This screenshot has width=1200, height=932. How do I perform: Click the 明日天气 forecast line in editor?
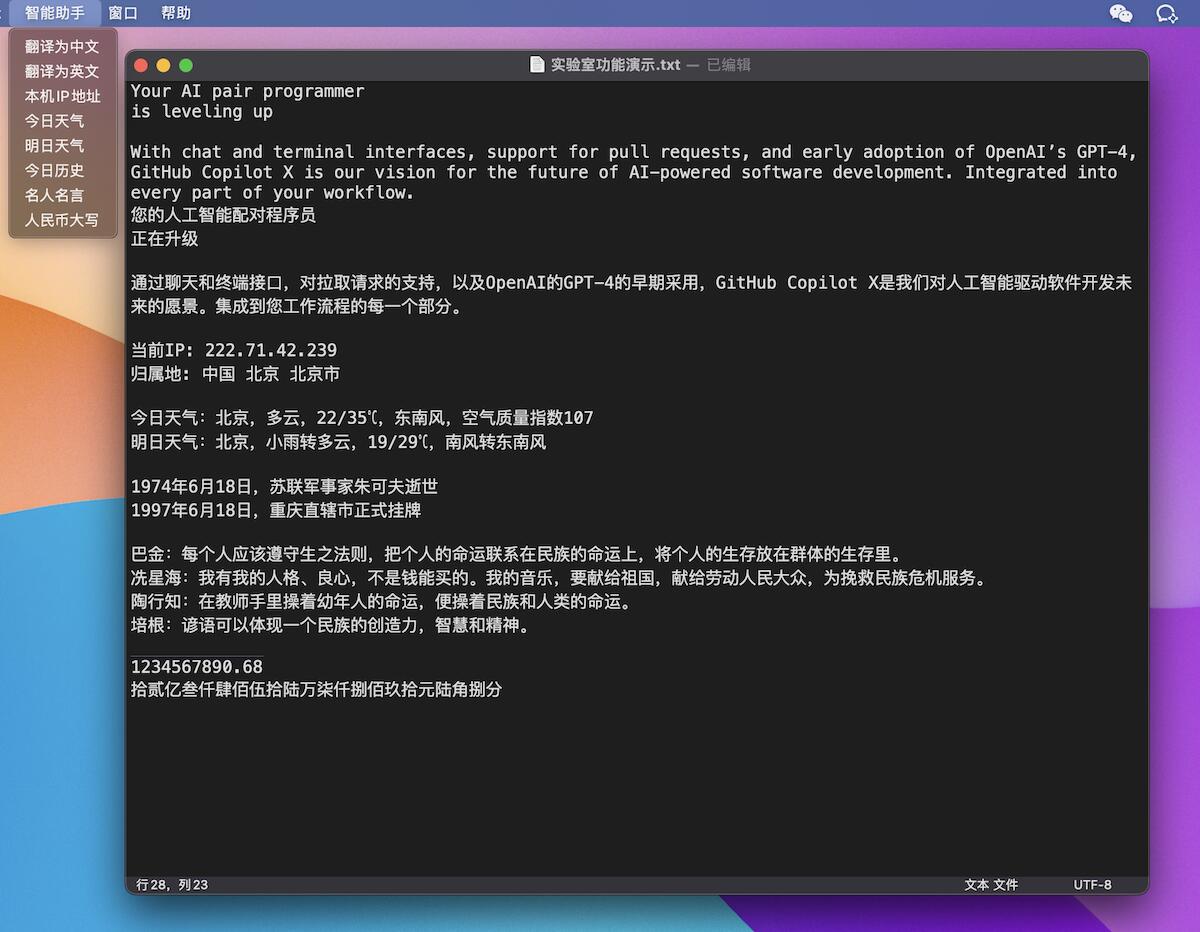339,442
